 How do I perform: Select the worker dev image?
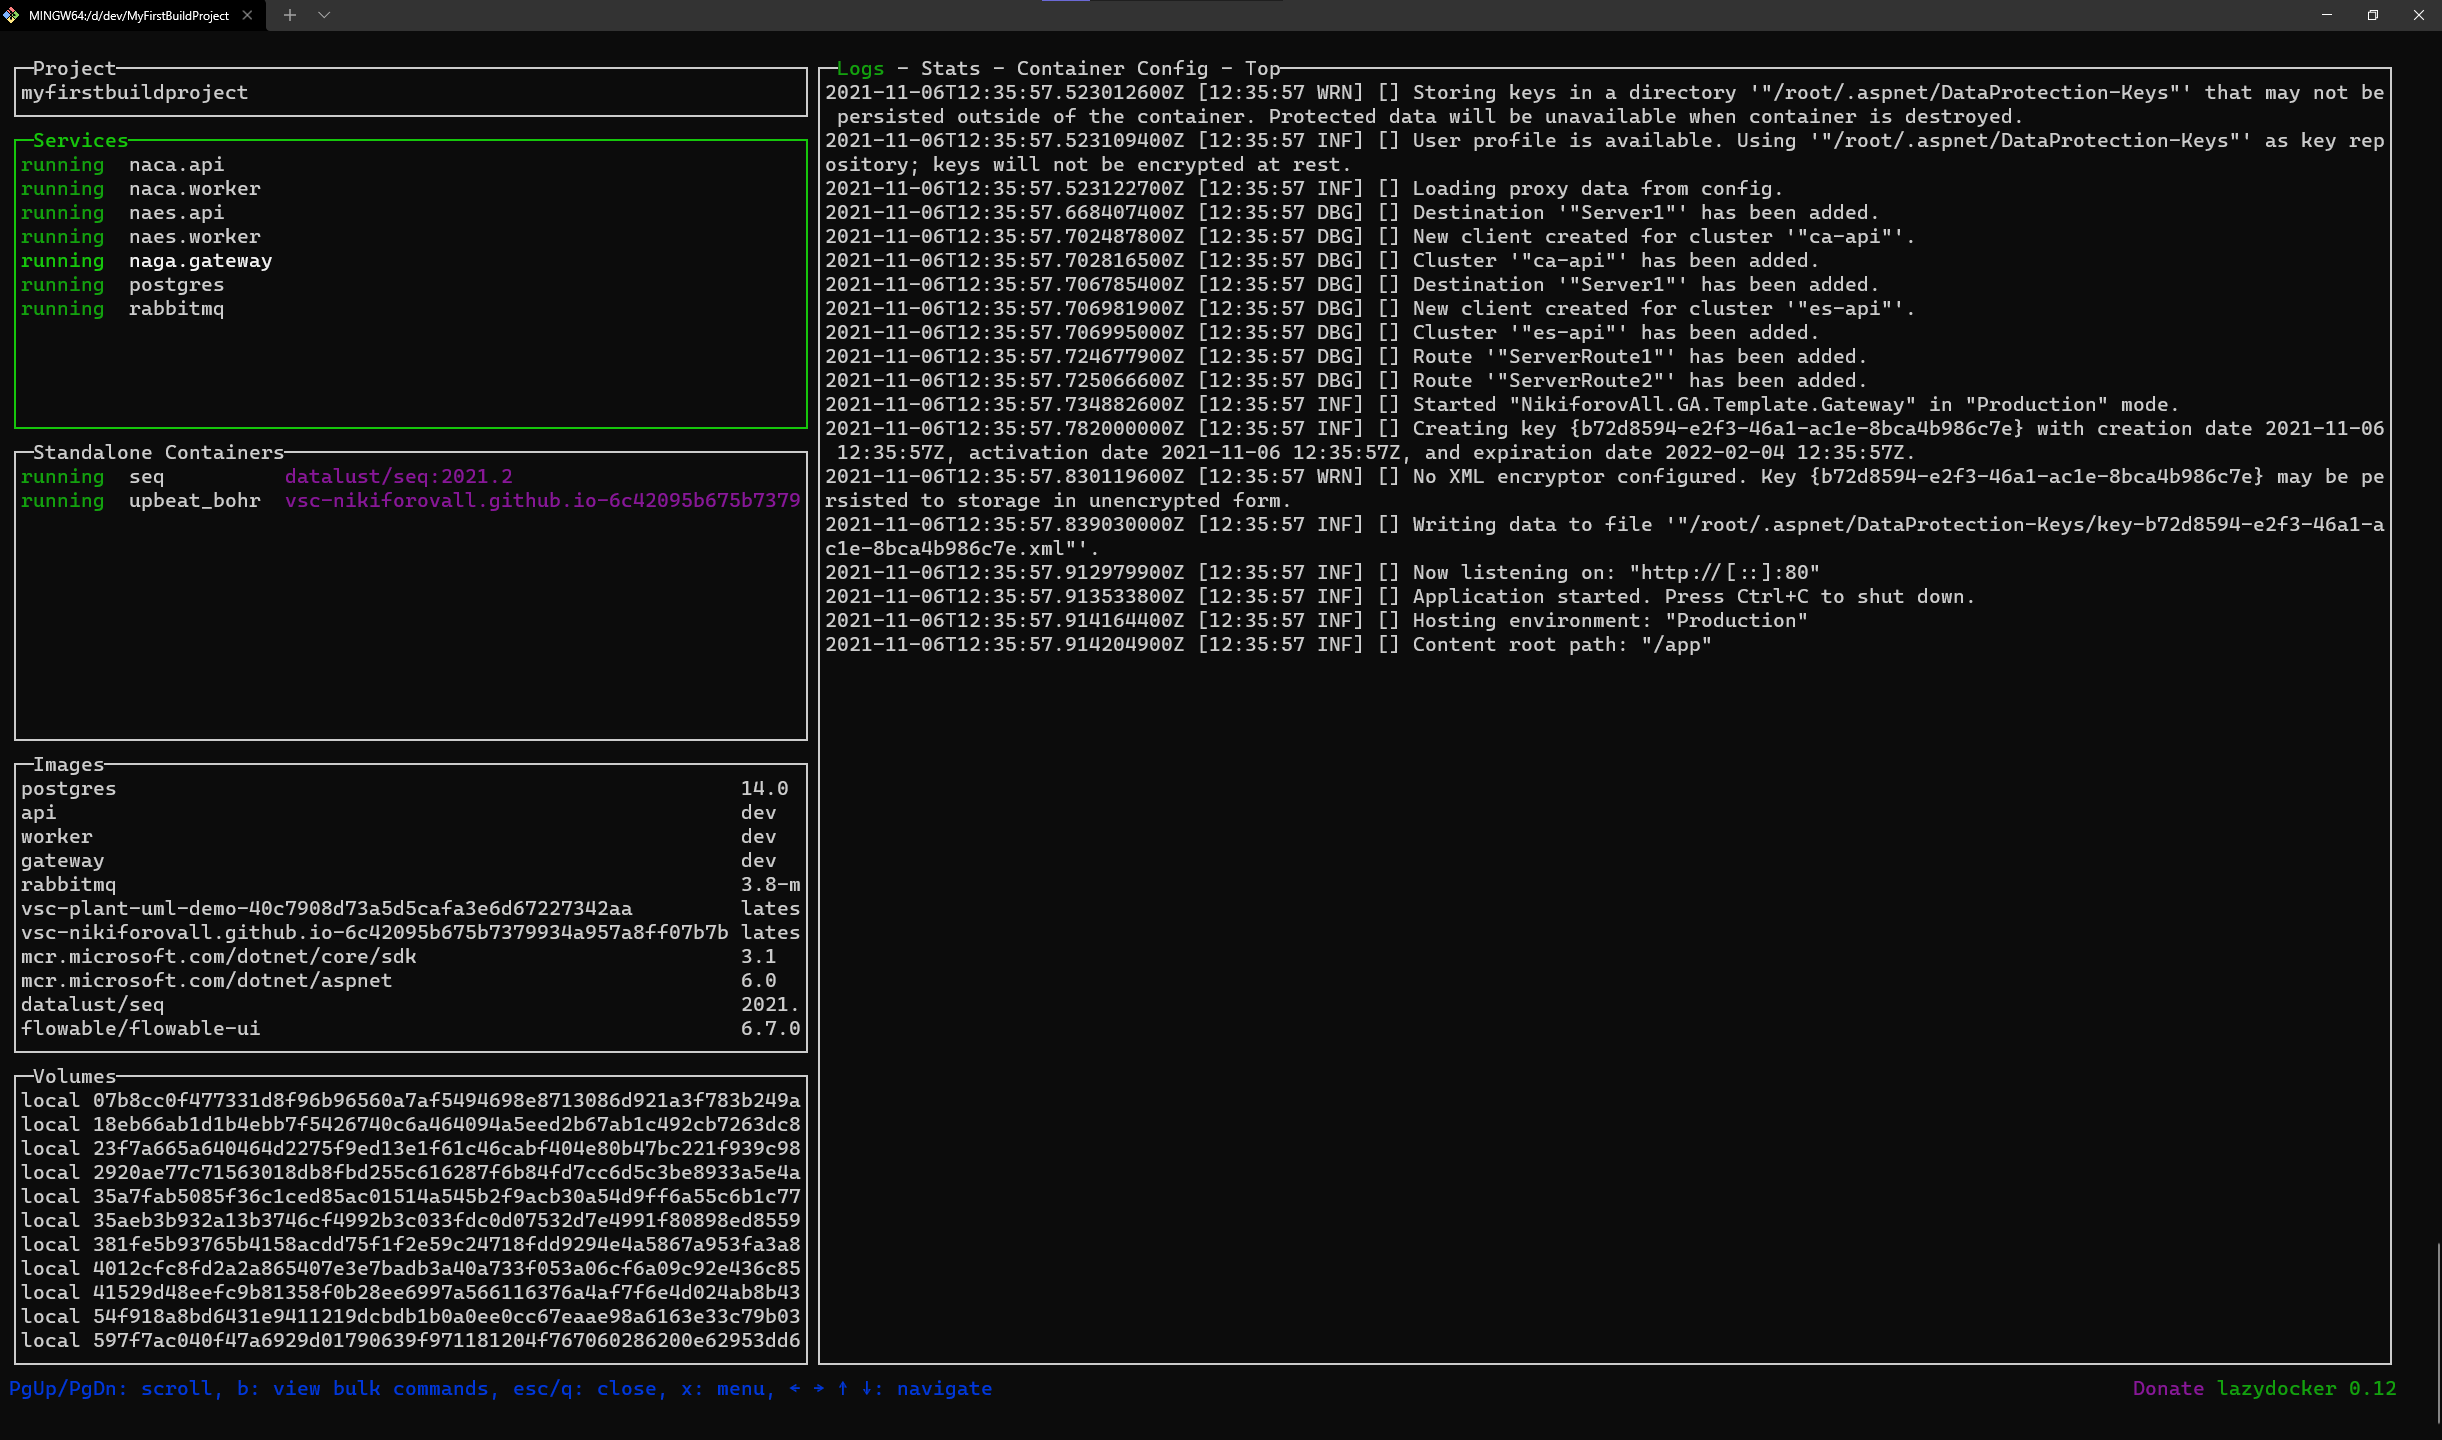(x=411, y=836)
